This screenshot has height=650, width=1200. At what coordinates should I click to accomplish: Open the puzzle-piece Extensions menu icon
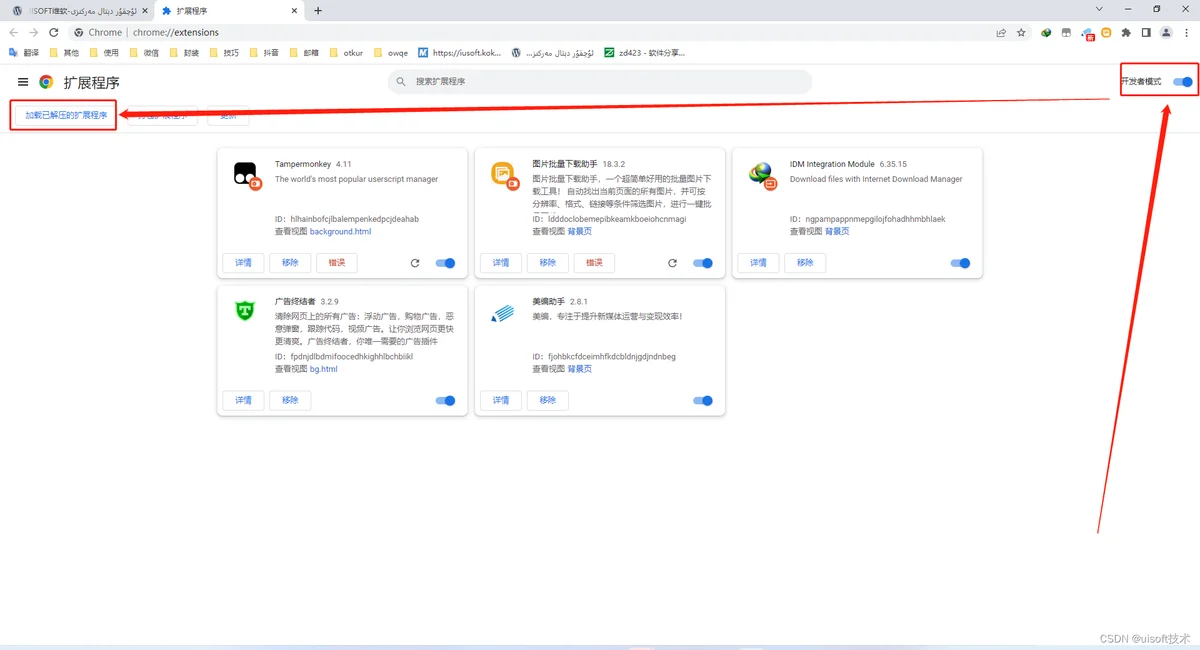point(1126,33)
